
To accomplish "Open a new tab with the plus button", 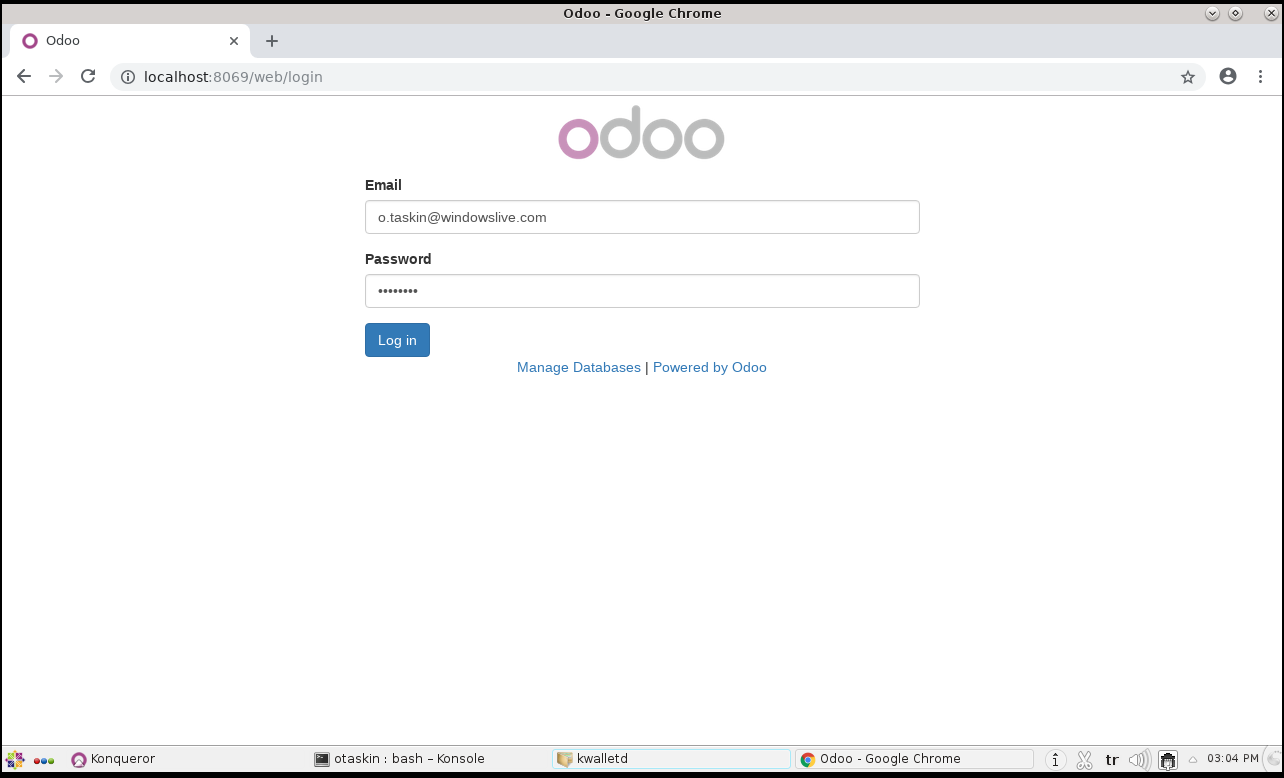I will (272, 41).
